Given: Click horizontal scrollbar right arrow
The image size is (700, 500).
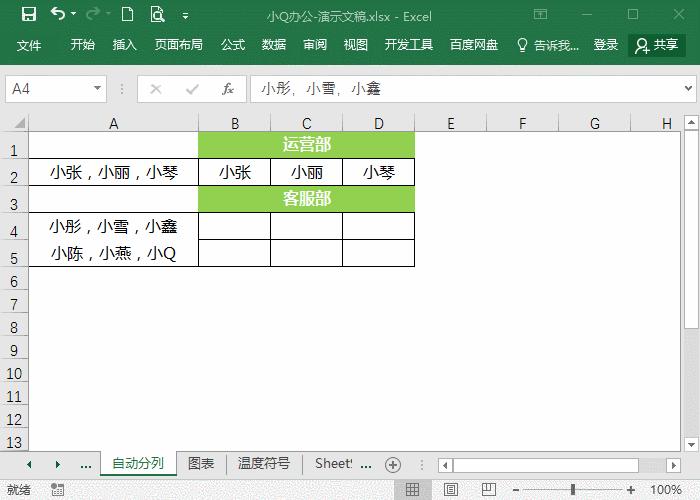Looking at the screenshot, I should pos(674,466).
